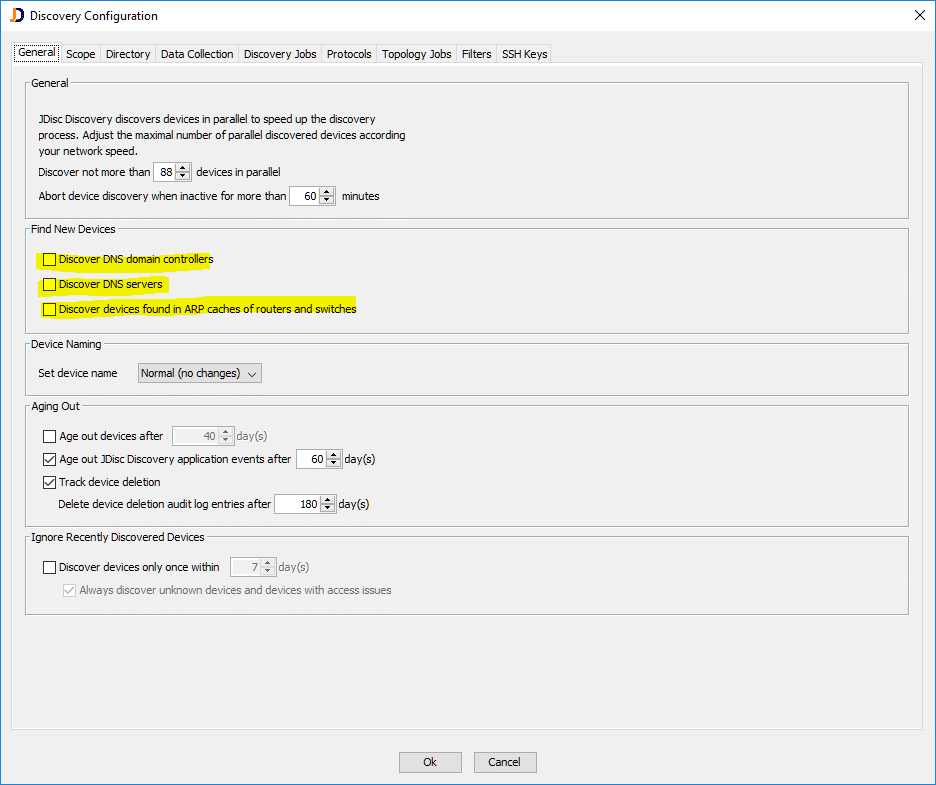Decrease inactivity abort minutes with down arrow
Viewport: 936px width, 785px height.
(328, 200)
